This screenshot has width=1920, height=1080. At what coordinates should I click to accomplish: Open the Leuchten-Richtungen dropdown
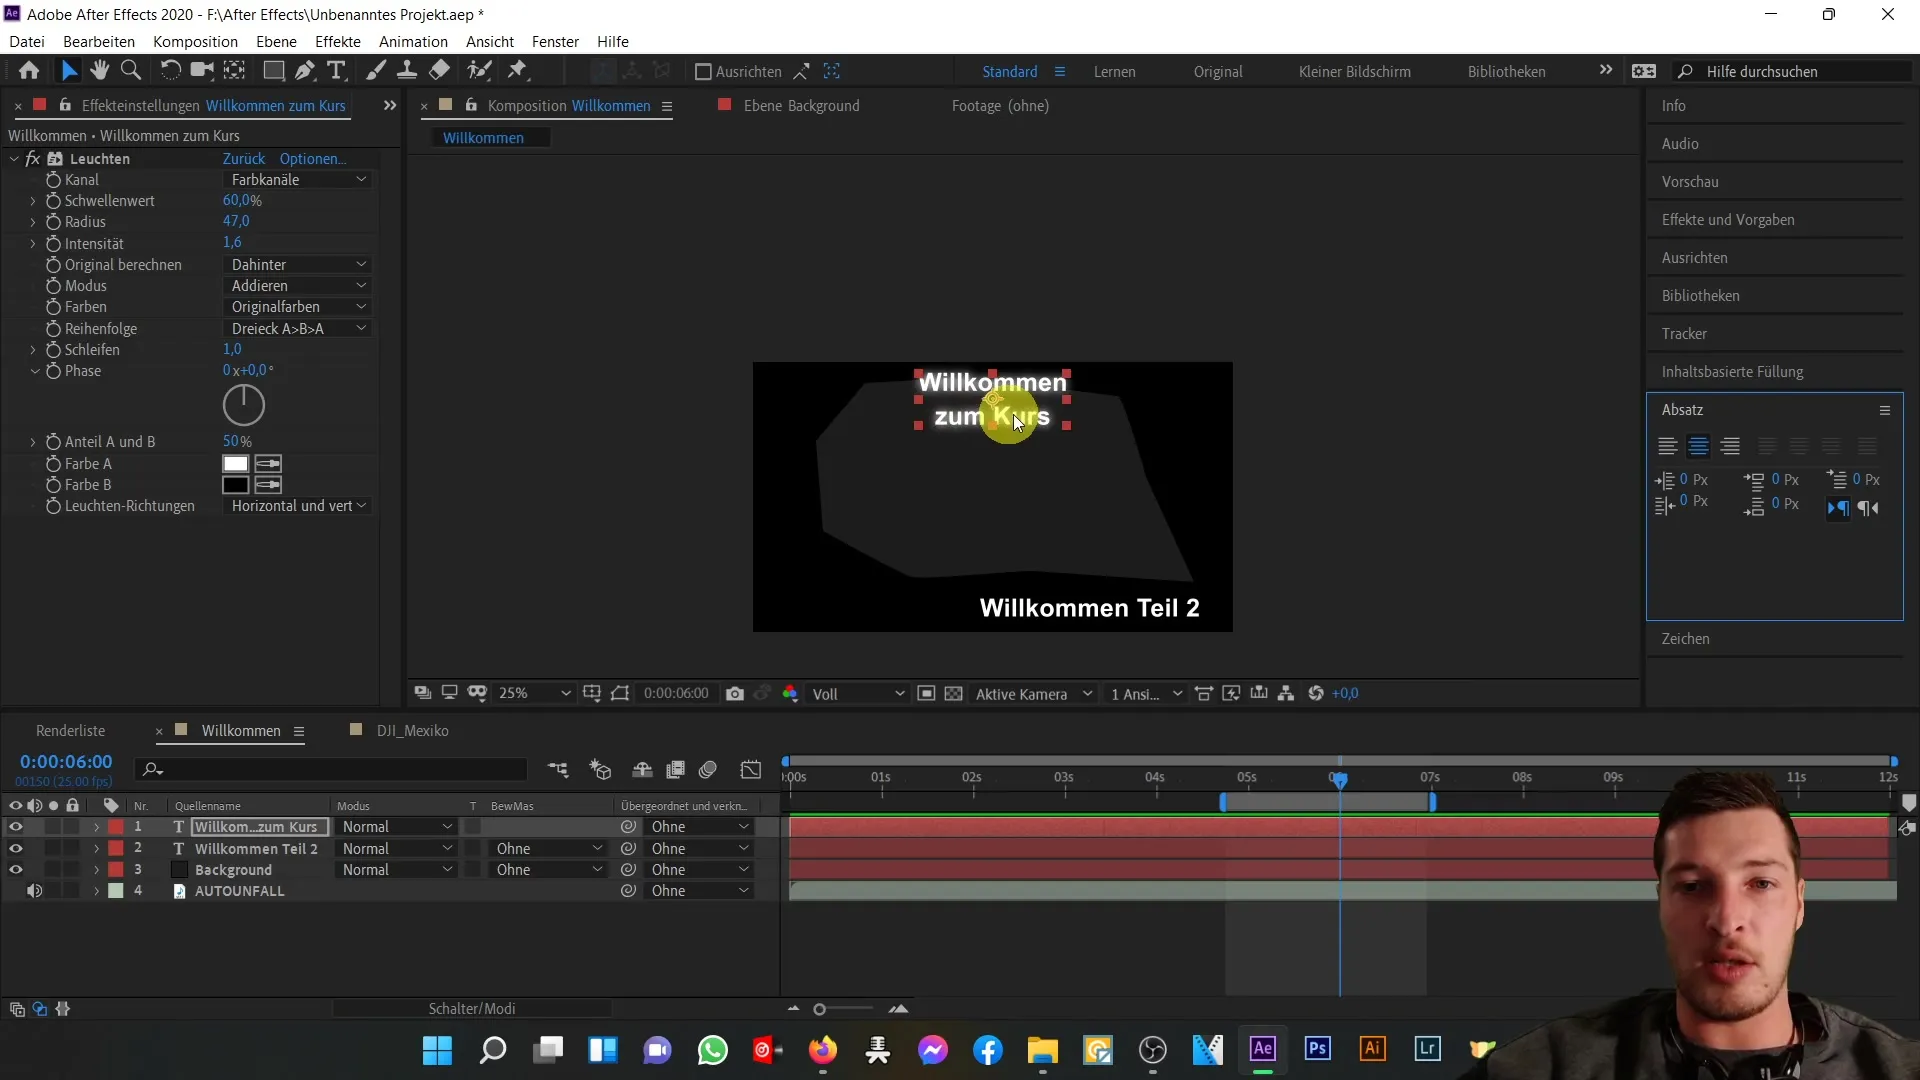pos(298,506)
